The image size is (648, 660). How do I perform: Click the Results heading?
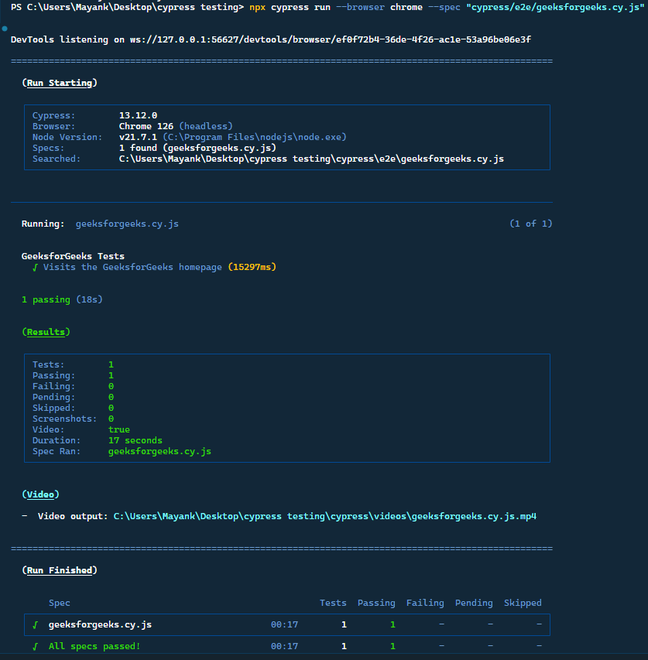[x=46, y=332]
